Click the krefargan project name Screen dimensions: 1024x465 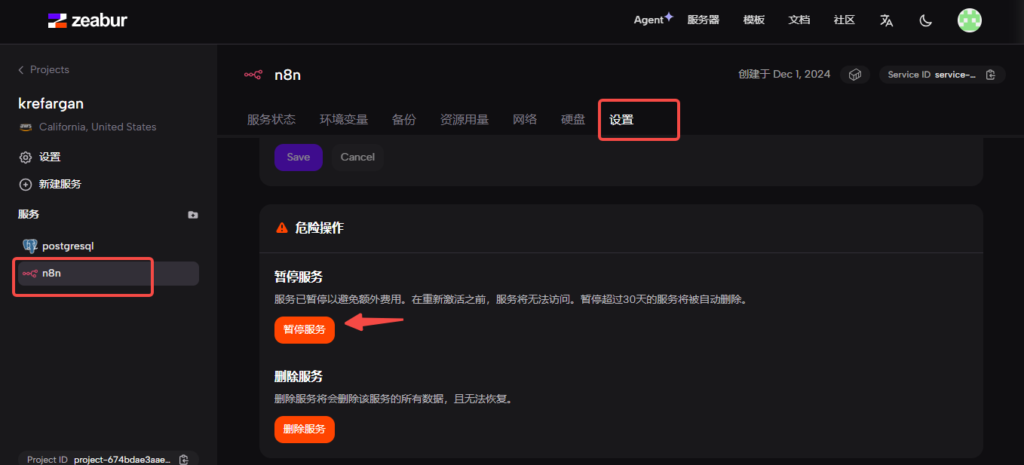click(51, 104)
